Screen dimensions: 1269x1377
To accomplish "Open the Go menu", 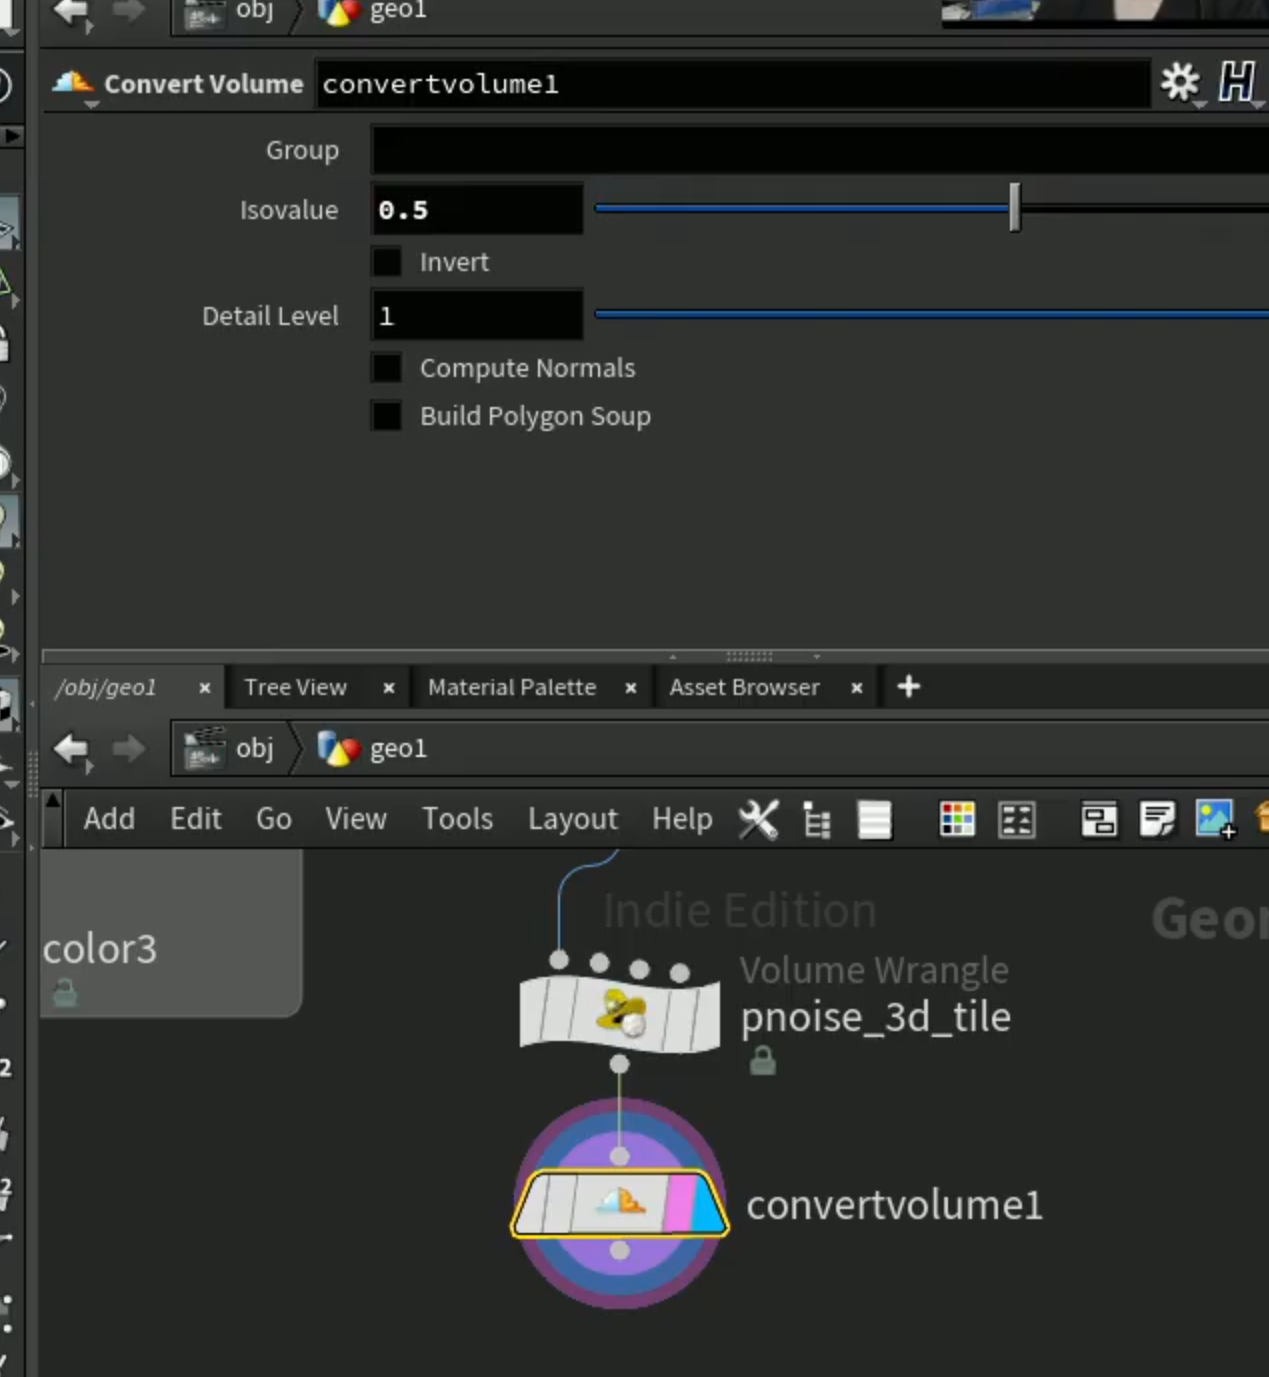I will coord(274,819).
